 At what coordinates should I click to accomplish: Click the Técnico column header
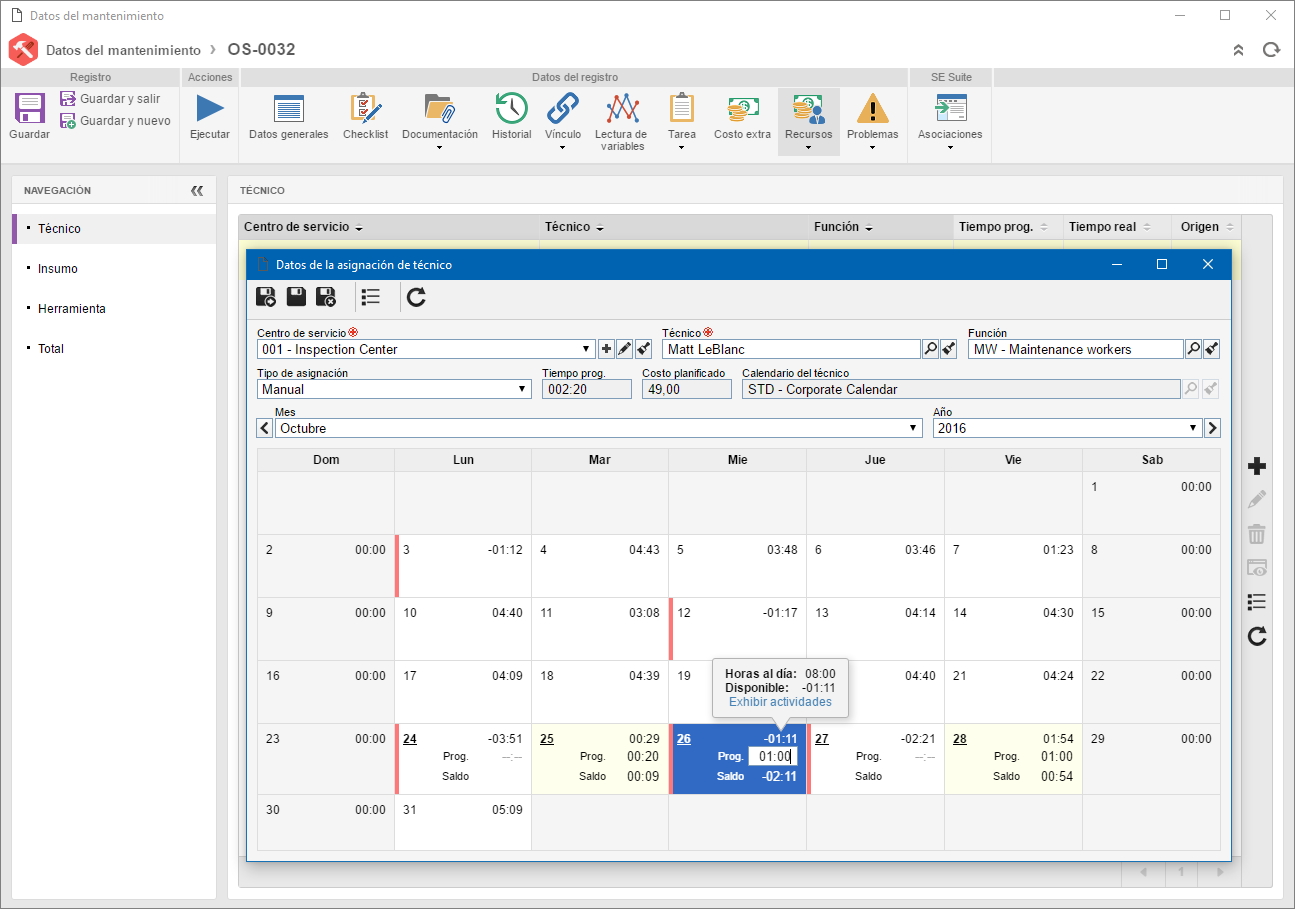(674, 227)
